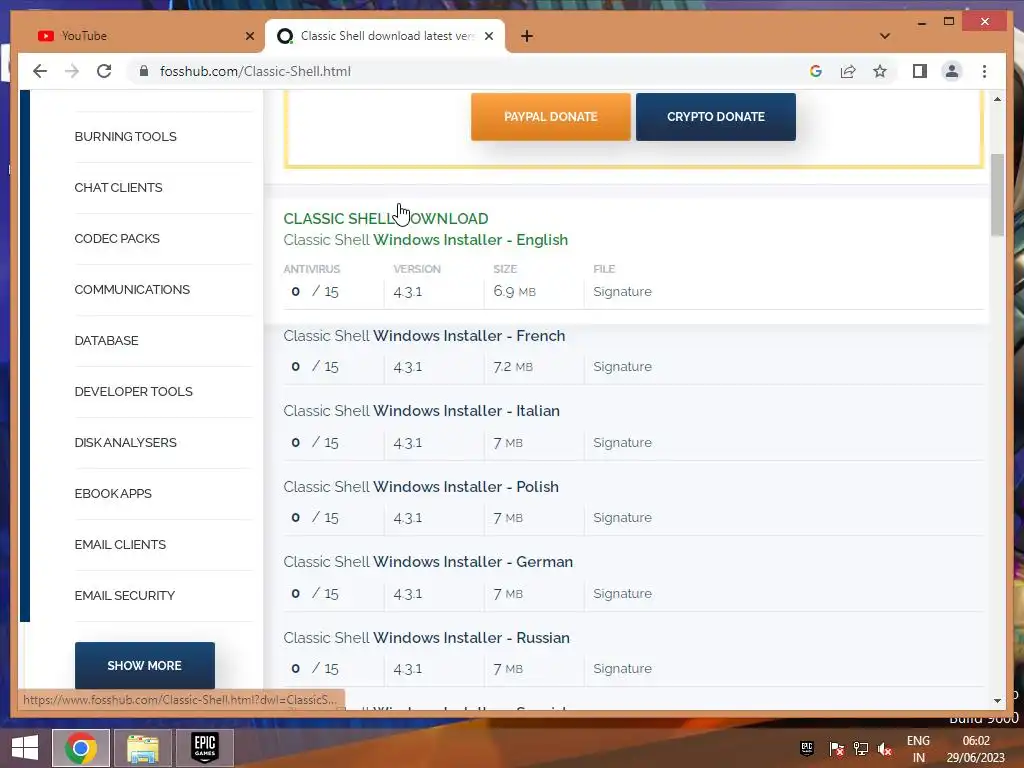The width and height of the screenshot is (1024, 768).
Task: Open Ebook Apps category
Action: pyautogui.click(x=113, y=493)
